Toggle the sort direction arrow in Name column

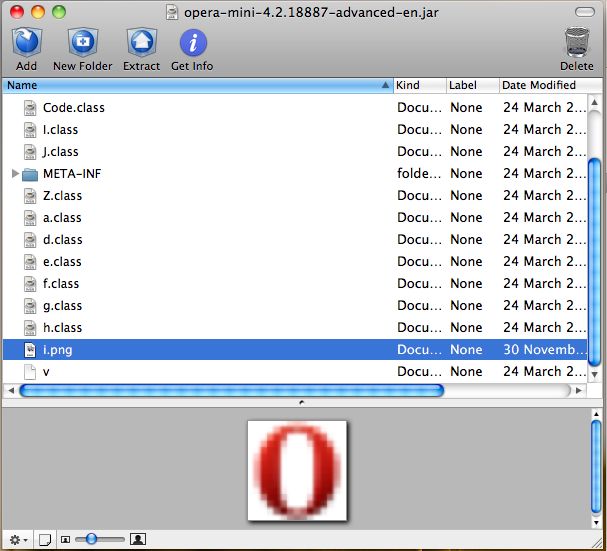click(x=385, y=85)
